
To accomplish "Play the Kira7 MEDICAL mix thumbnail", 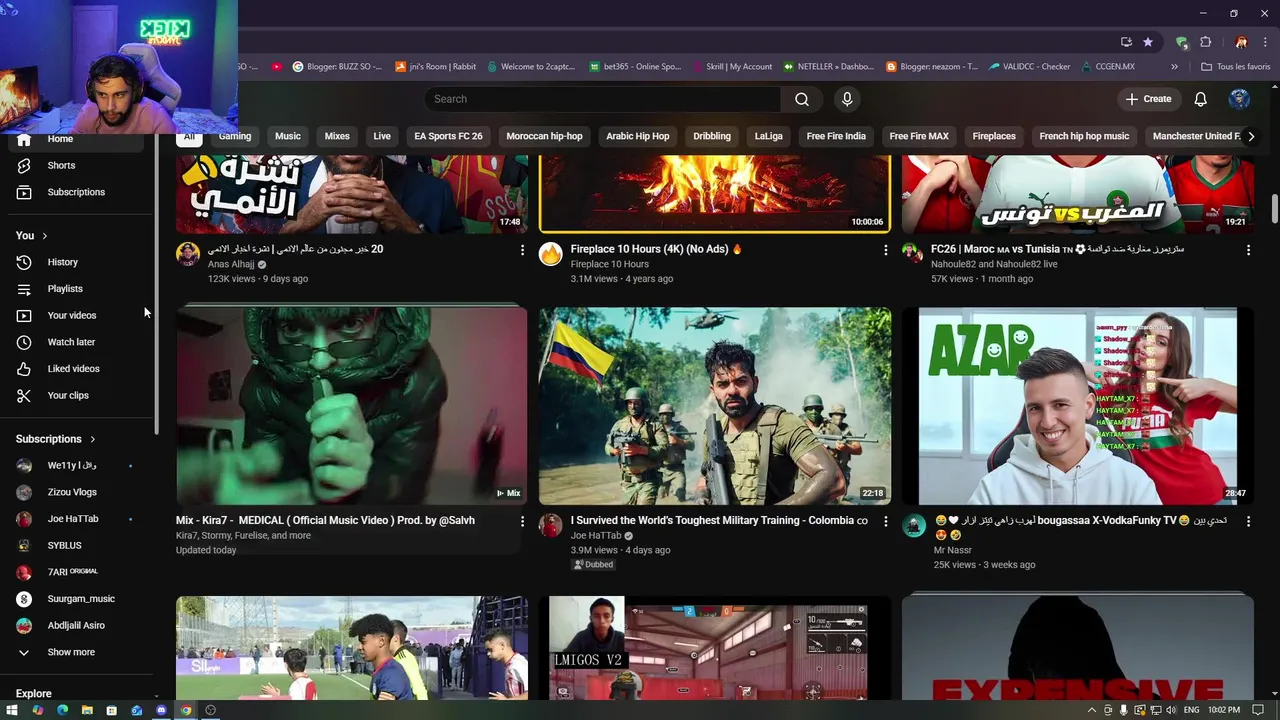I will click(352, 406).
